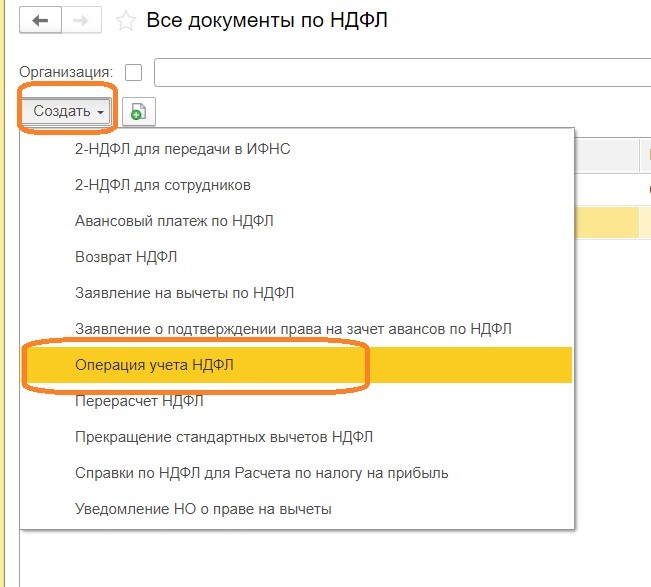This screenshot has width=651, height=587.
Task: Go forward with the right arrow button
Action: click(x=81, y=20)
